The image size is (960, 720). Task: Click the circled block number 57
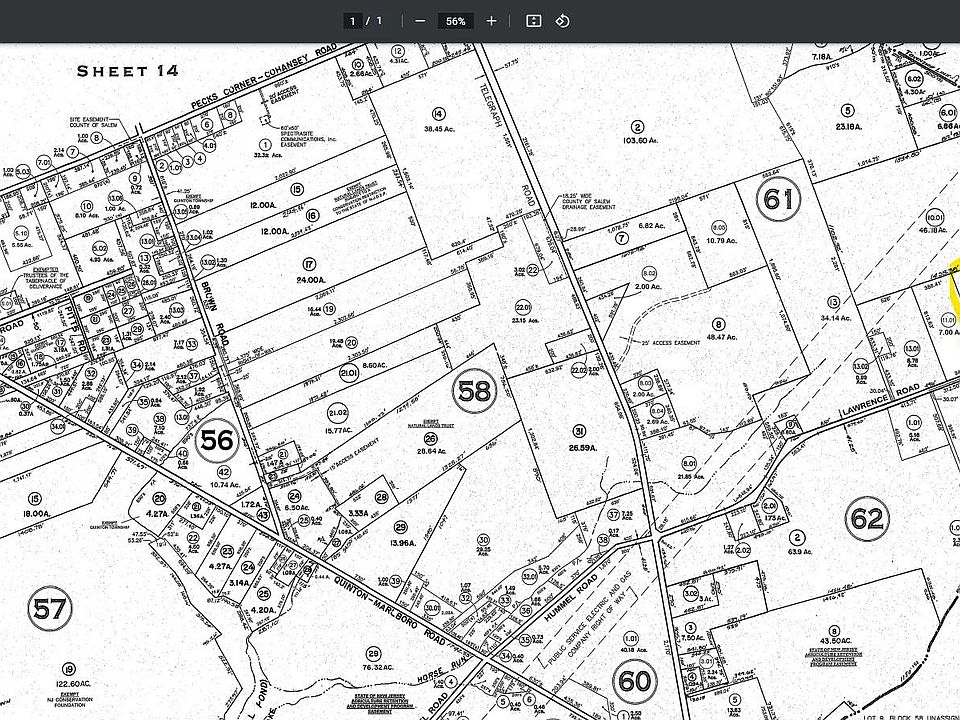pos(48,608)
